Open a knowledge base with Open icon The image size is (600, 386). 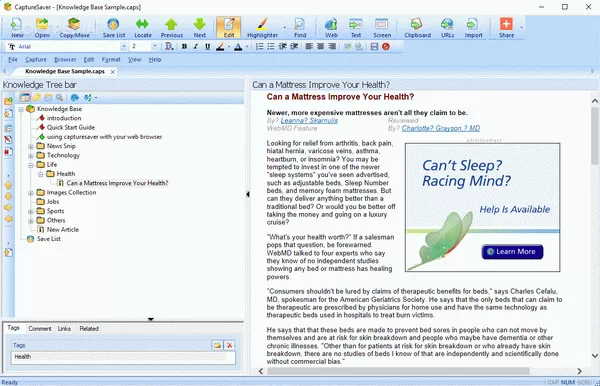click(x=42, y=28)
